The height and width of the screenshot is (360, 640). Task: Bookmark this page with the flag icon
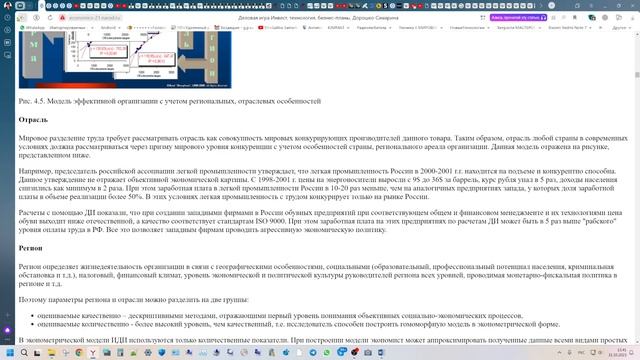coord(575,18)
